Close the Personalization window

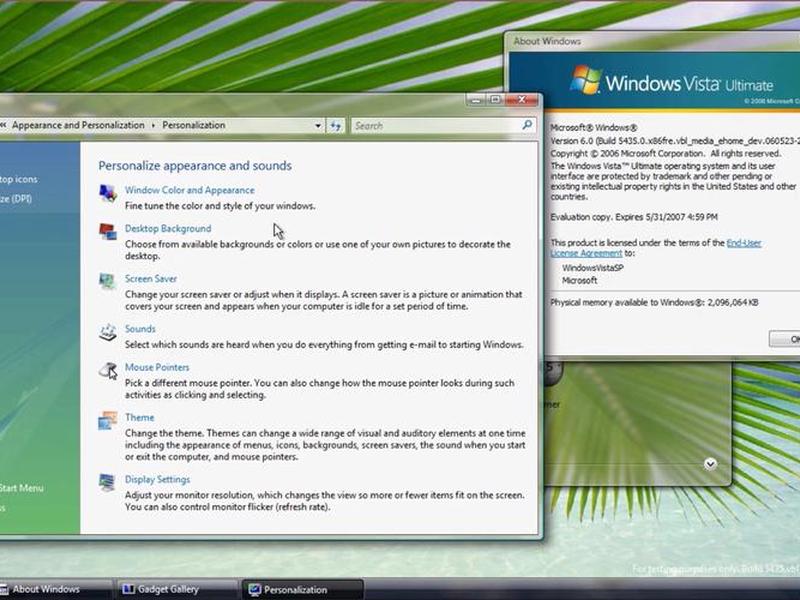(x=521, y=99)
